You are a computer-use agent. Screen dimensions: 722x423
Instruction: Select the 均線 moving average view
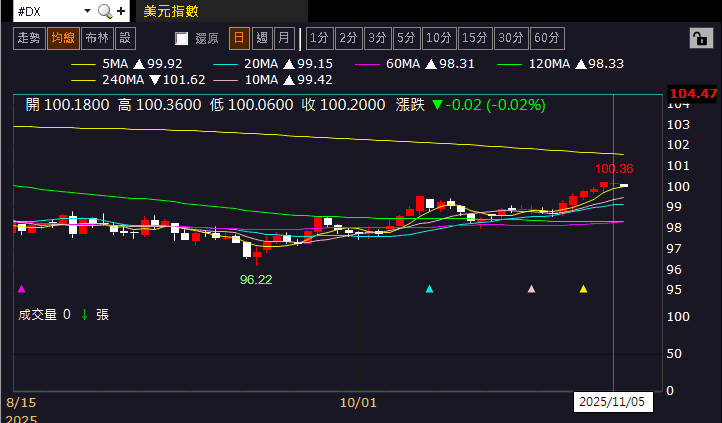[63, 38]
